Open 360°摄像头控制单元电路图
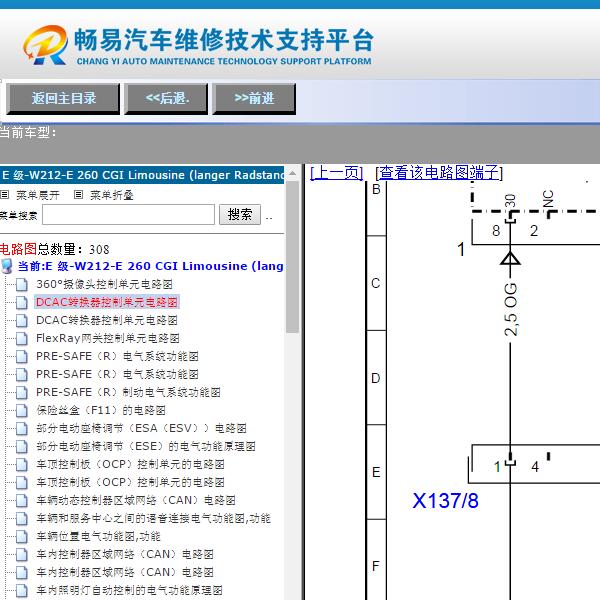Image resolution: width=600 pixels, height=600 pixels. click(104, 284)
